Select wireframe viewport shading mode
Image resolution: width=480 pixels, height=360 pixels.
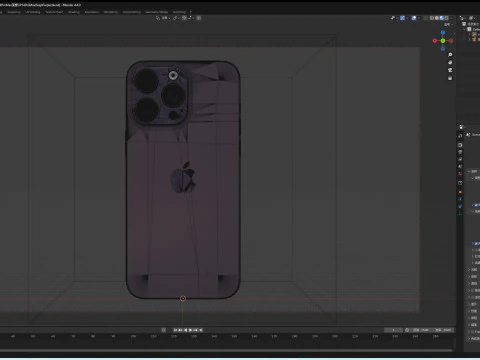click(x=432, y=18)
